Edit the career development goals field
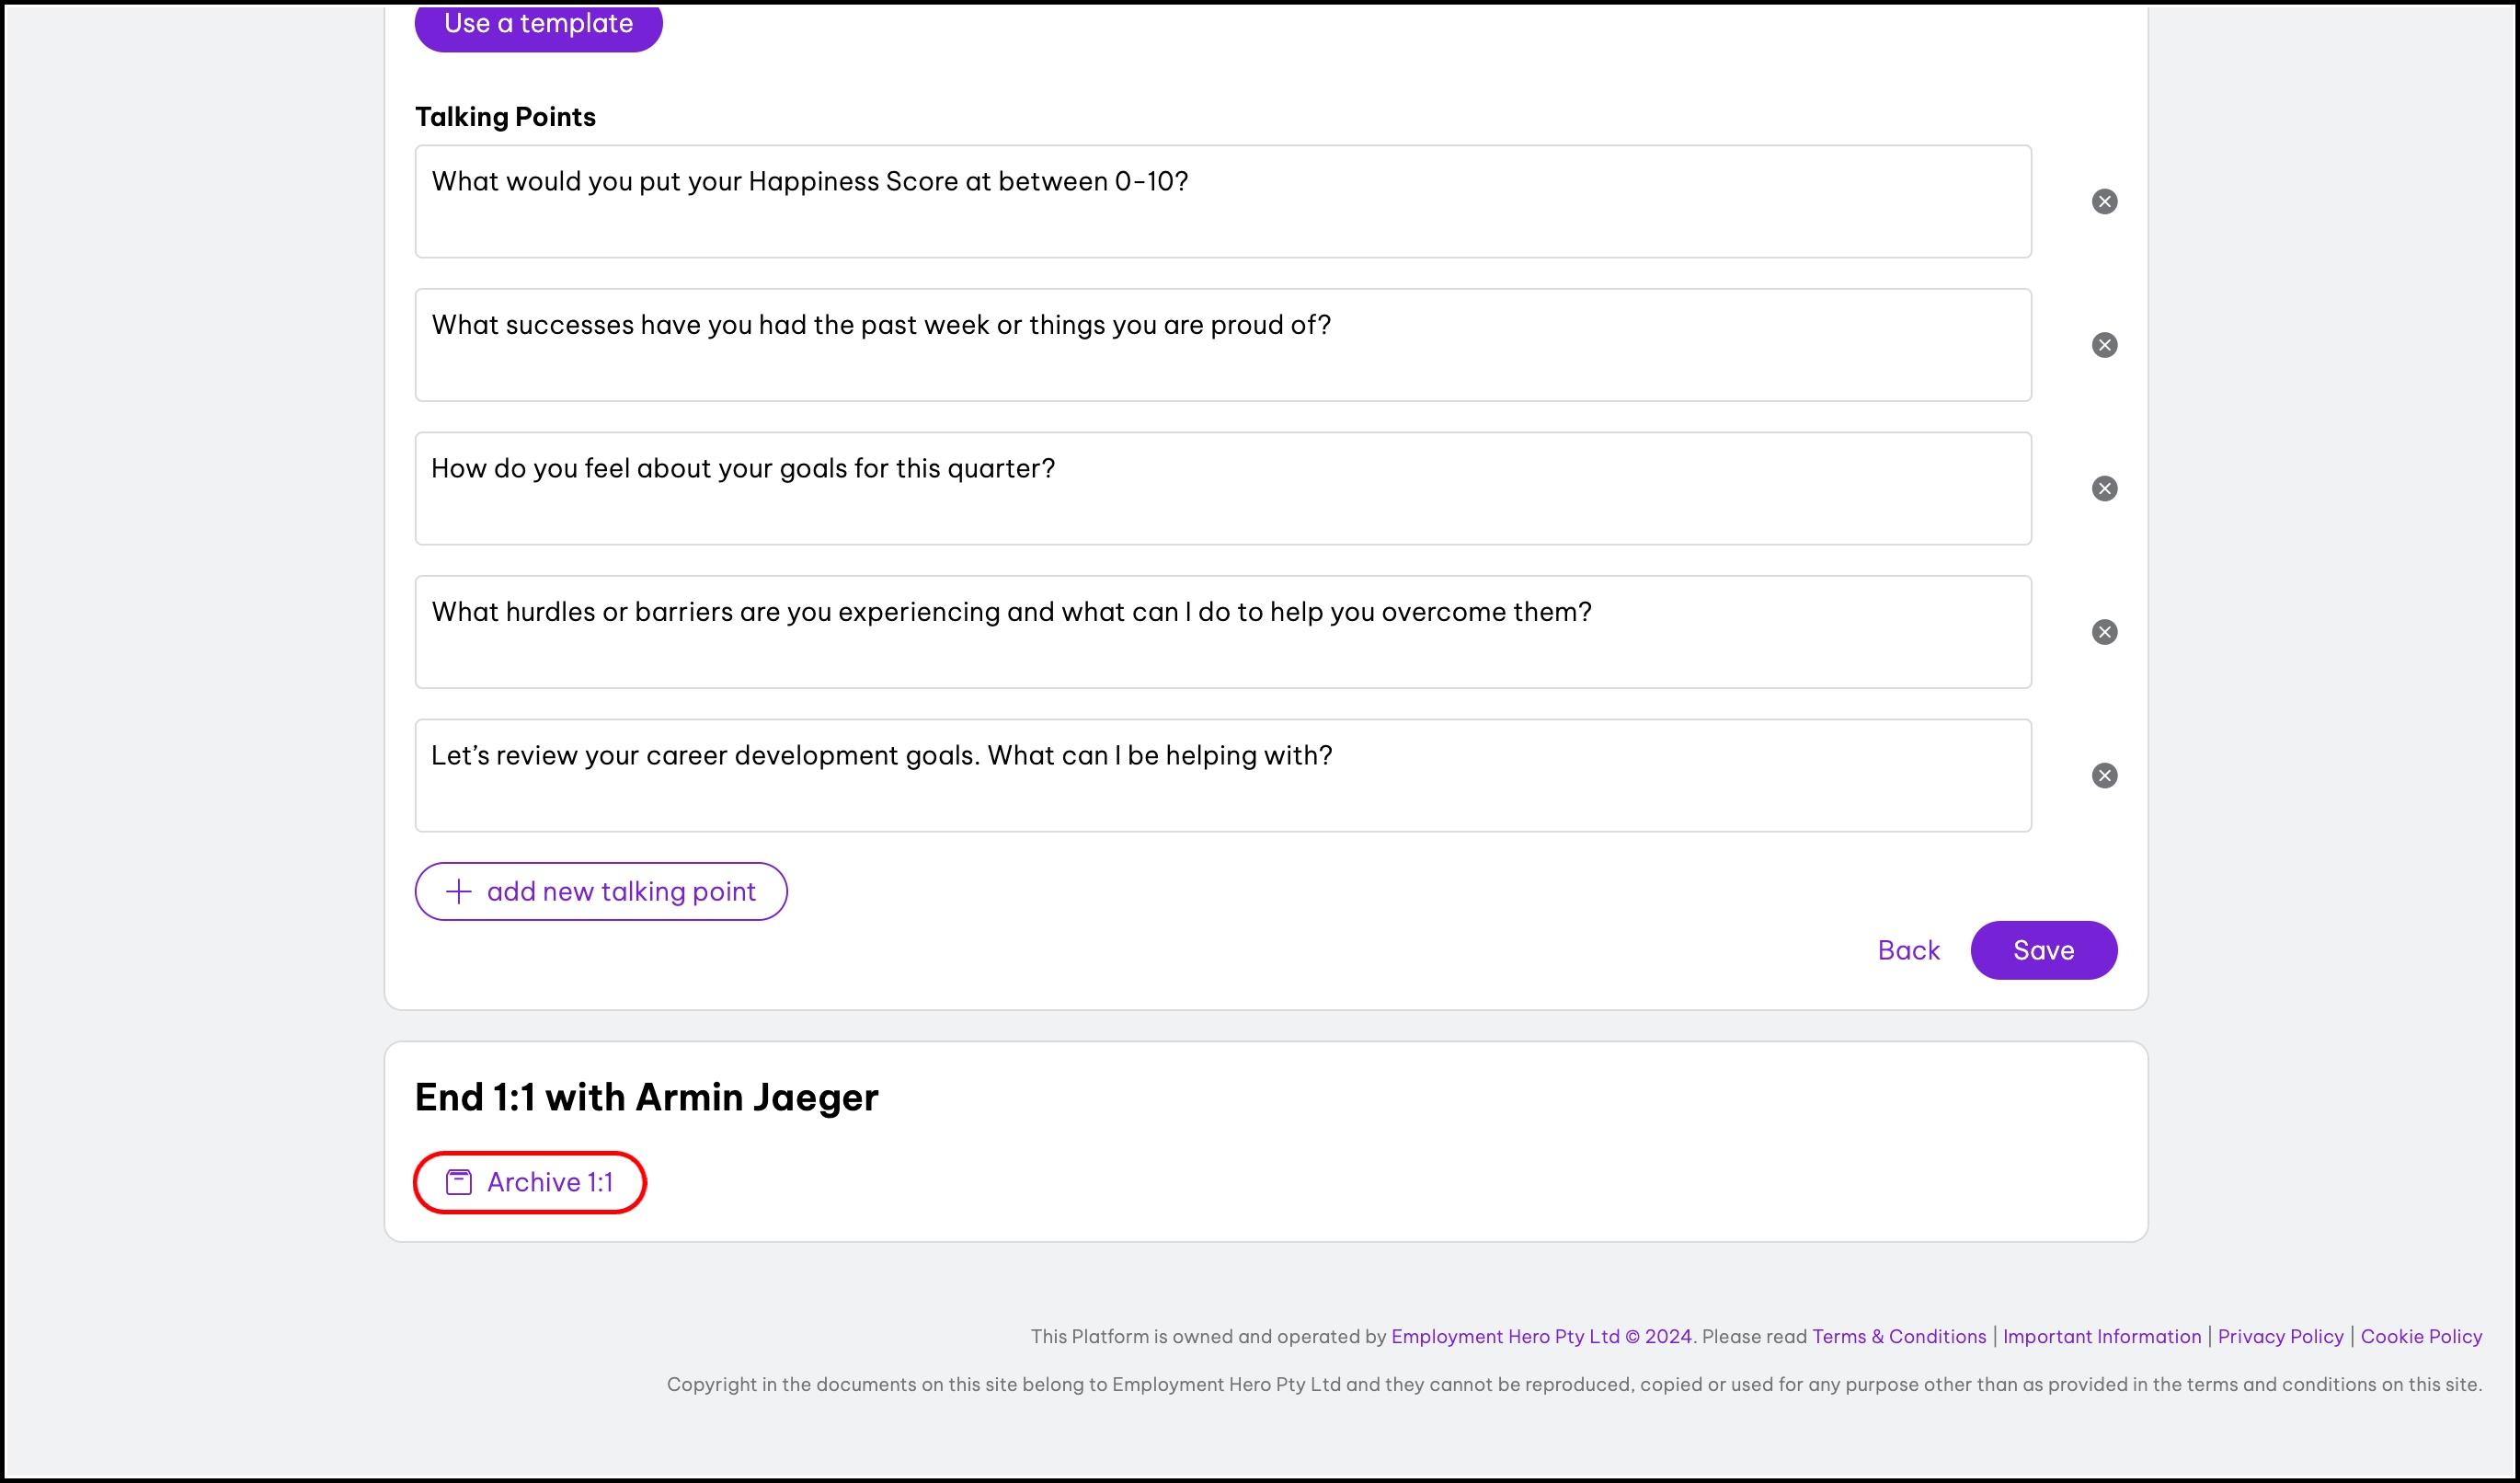2520x1483 pixels. (1222, 775)
